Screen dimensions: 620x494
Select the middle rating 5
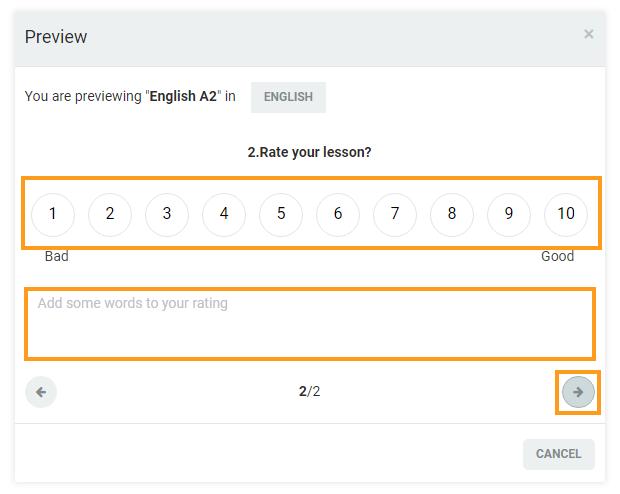[281, 213]
